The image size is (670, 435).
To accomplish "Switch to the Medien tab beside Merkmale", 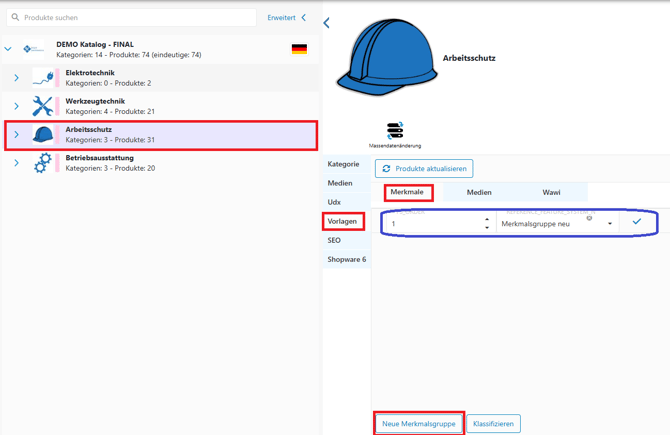I will click(x=479, y=192).
